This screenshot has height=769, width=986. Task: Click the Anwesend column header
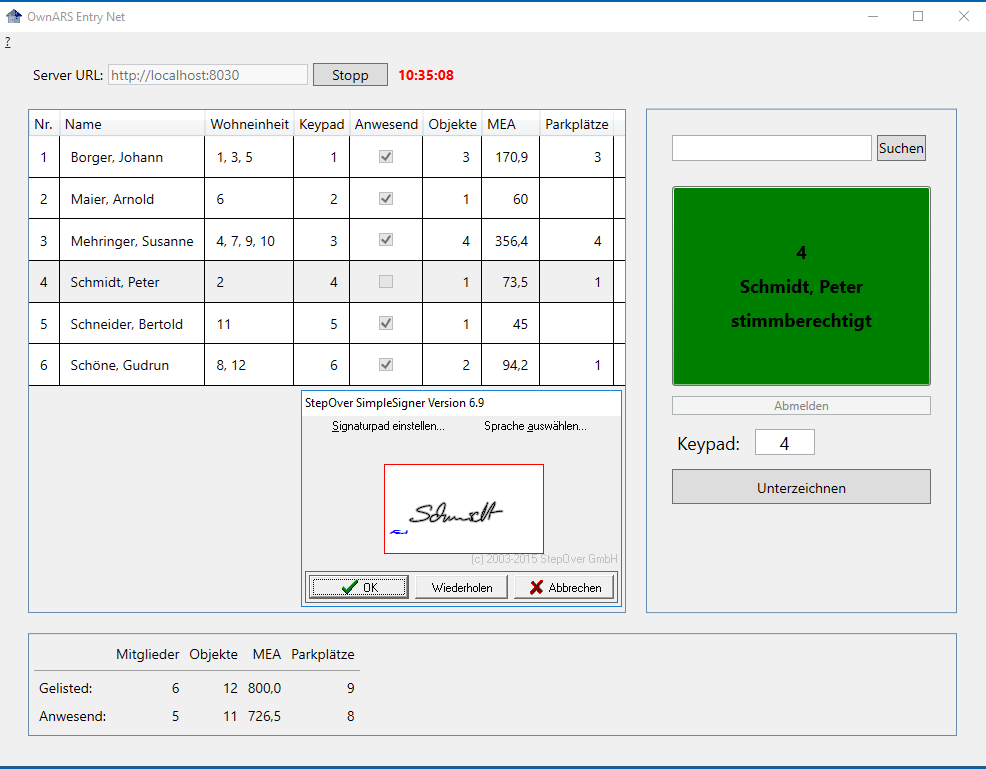point(386,124)
